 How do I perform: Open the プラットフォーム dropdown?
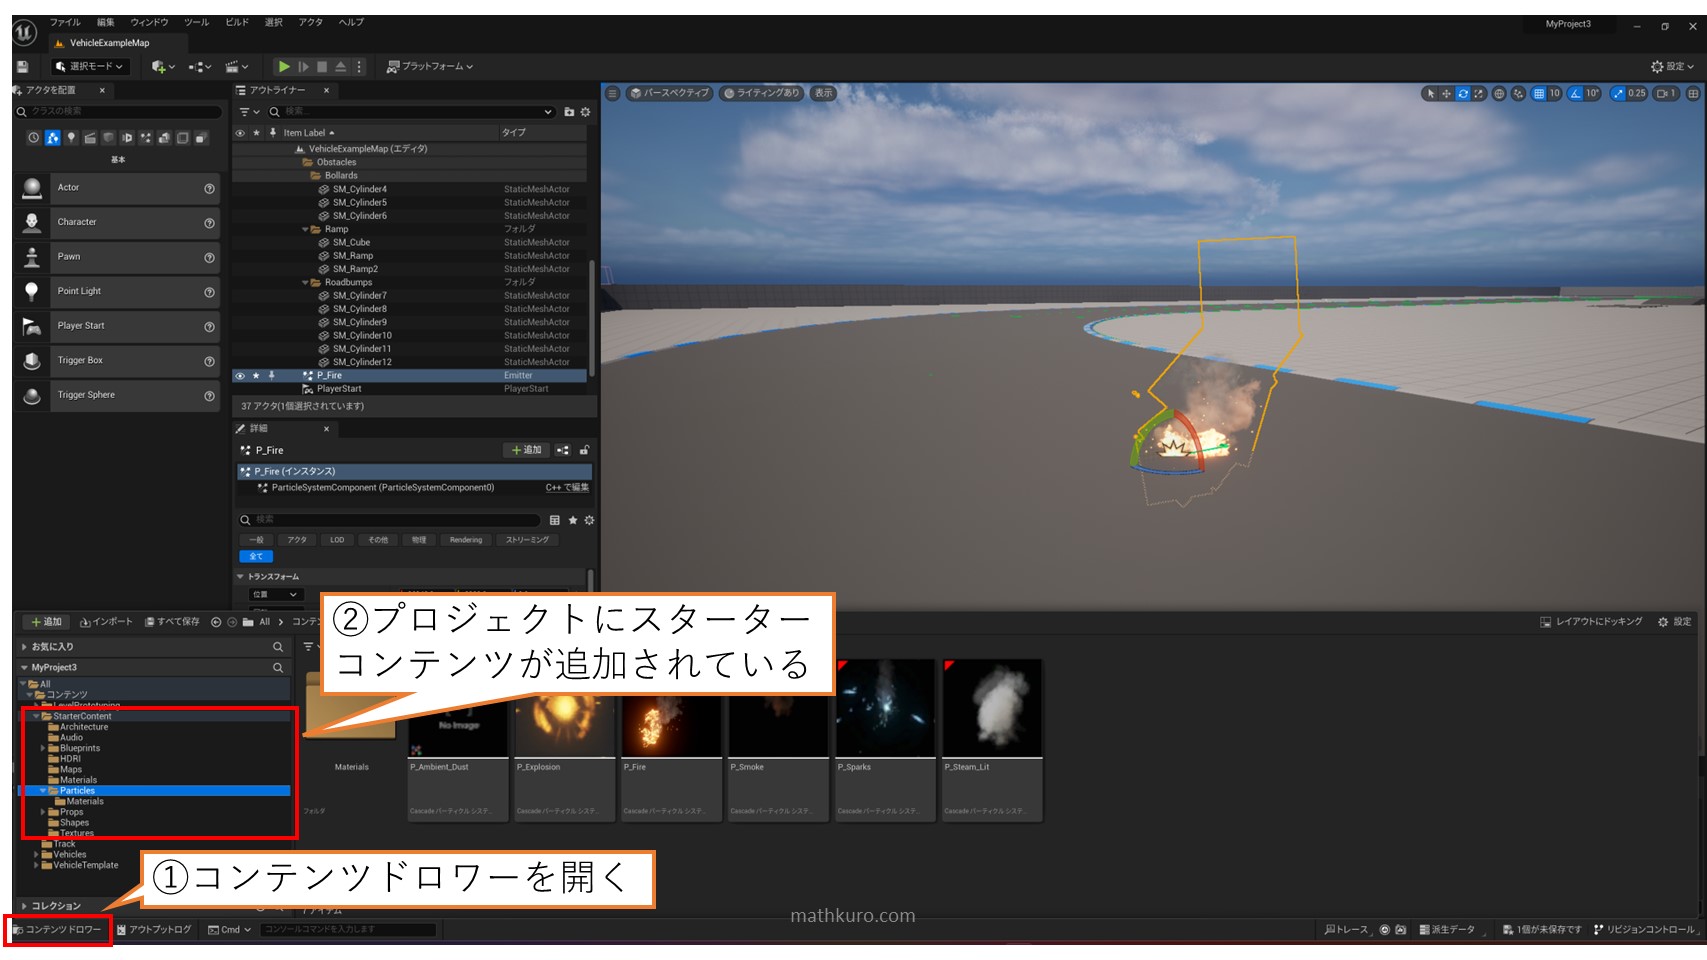[430, 67]
